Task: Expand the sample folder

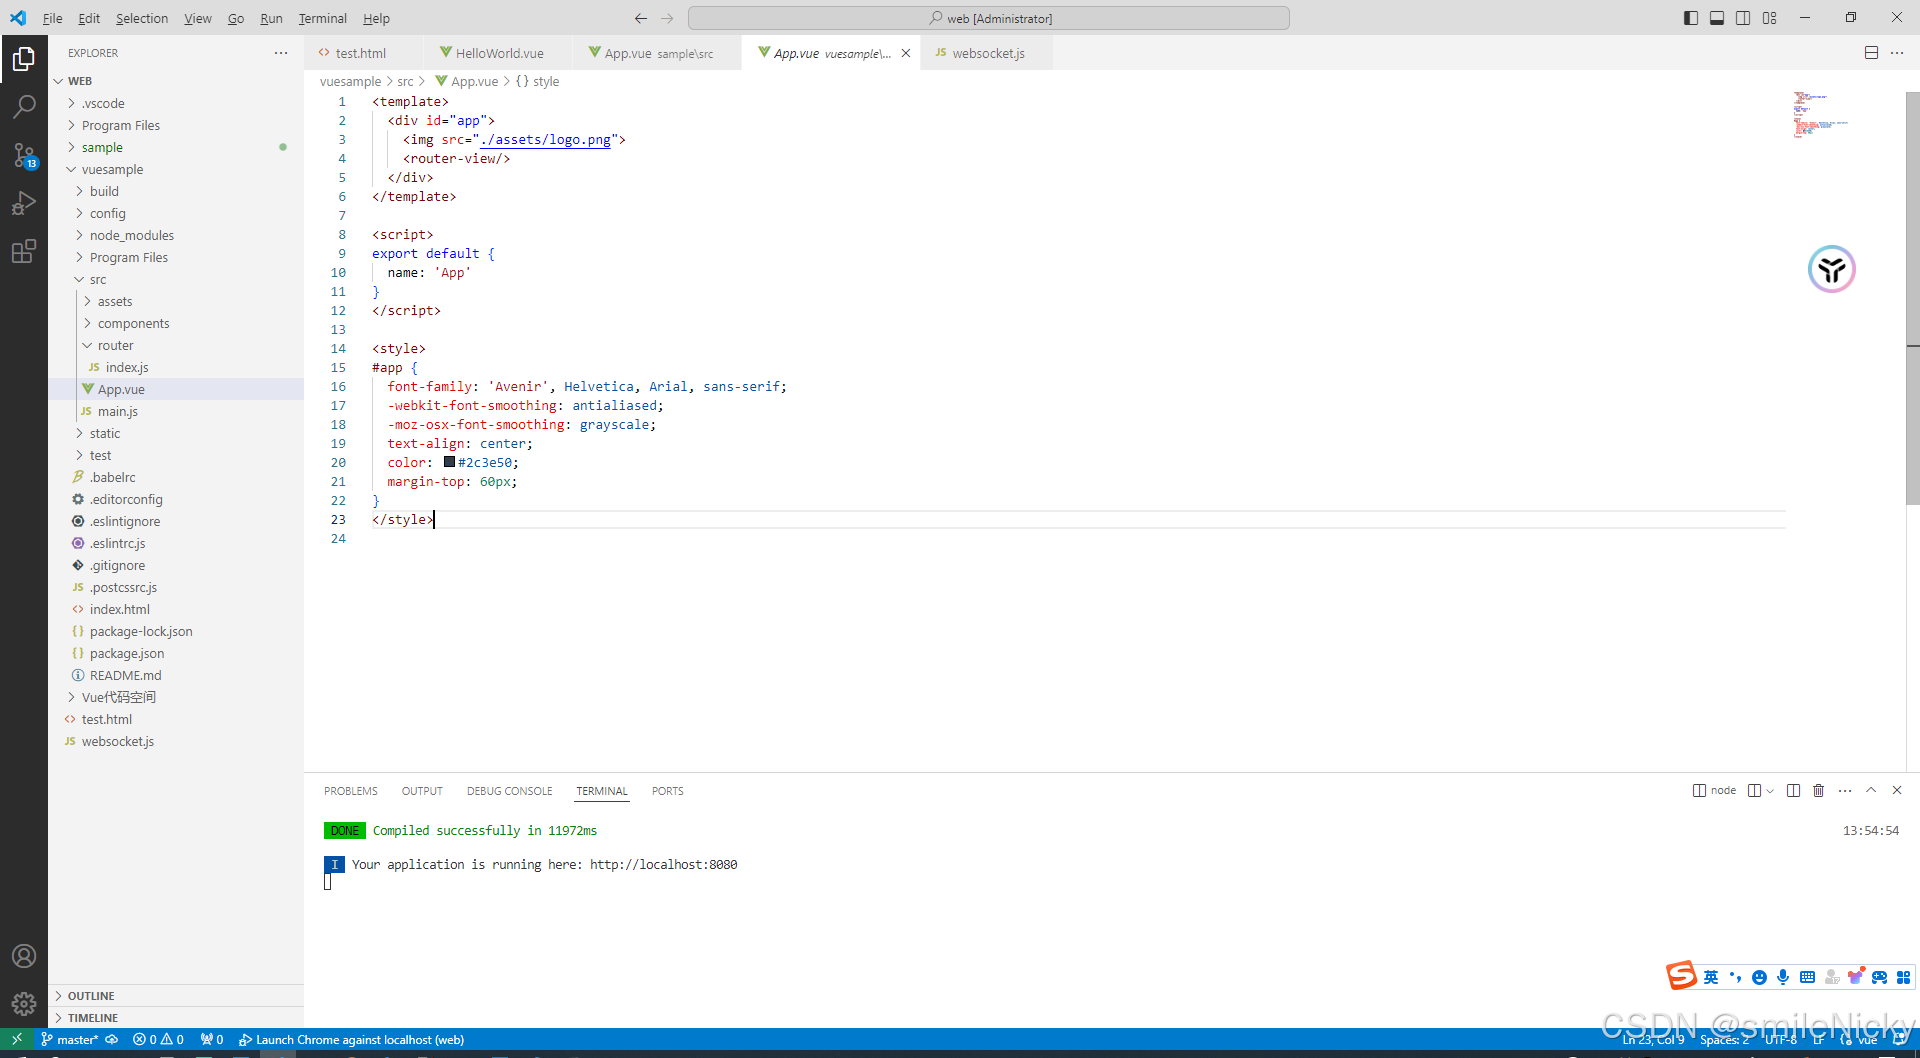Action: (x=176, y=147)
